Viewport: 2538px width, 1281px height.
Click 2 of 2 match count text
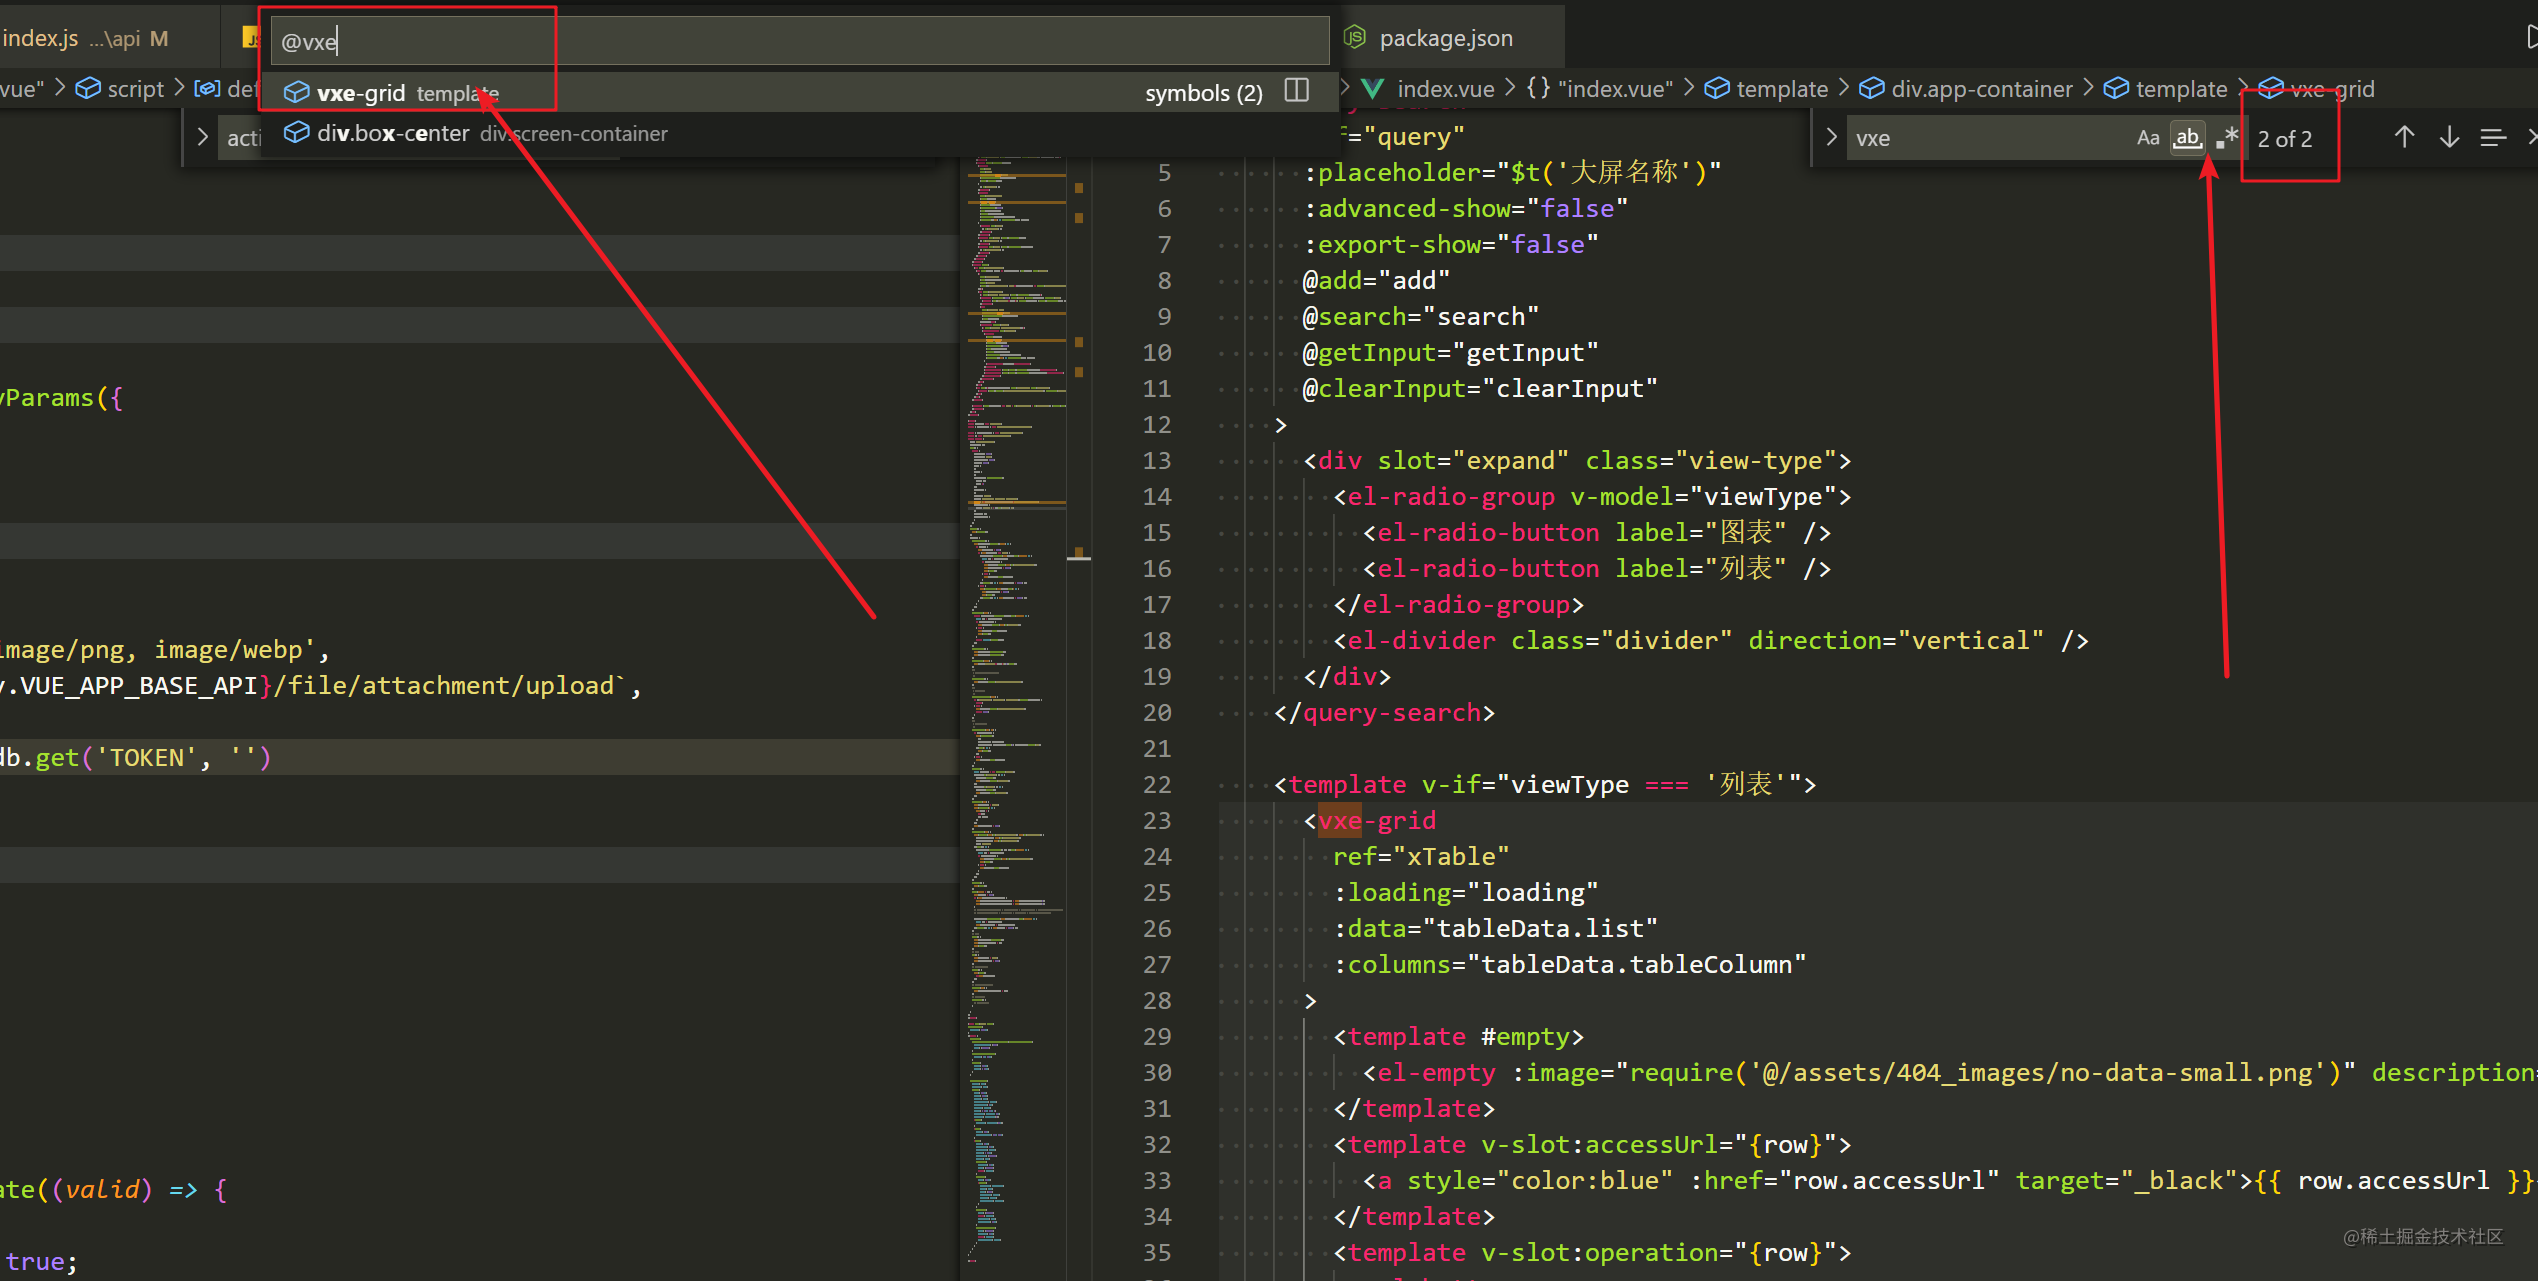coord(2284,139)
